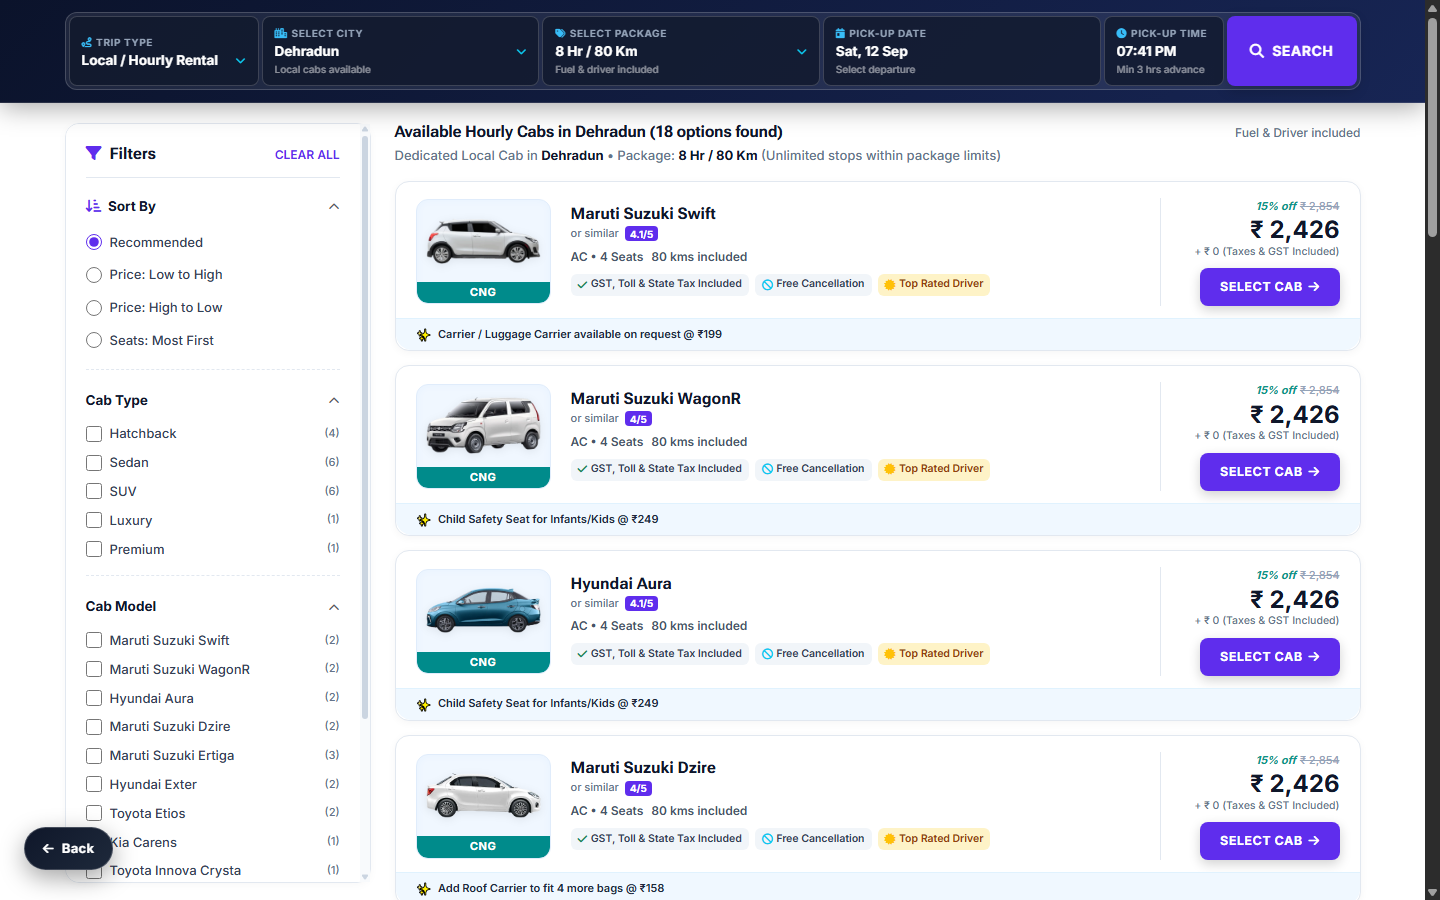Tick the Maruti Suzuki Swift model filter
Screen dimensions: 1440x900
tap(94, 640)
